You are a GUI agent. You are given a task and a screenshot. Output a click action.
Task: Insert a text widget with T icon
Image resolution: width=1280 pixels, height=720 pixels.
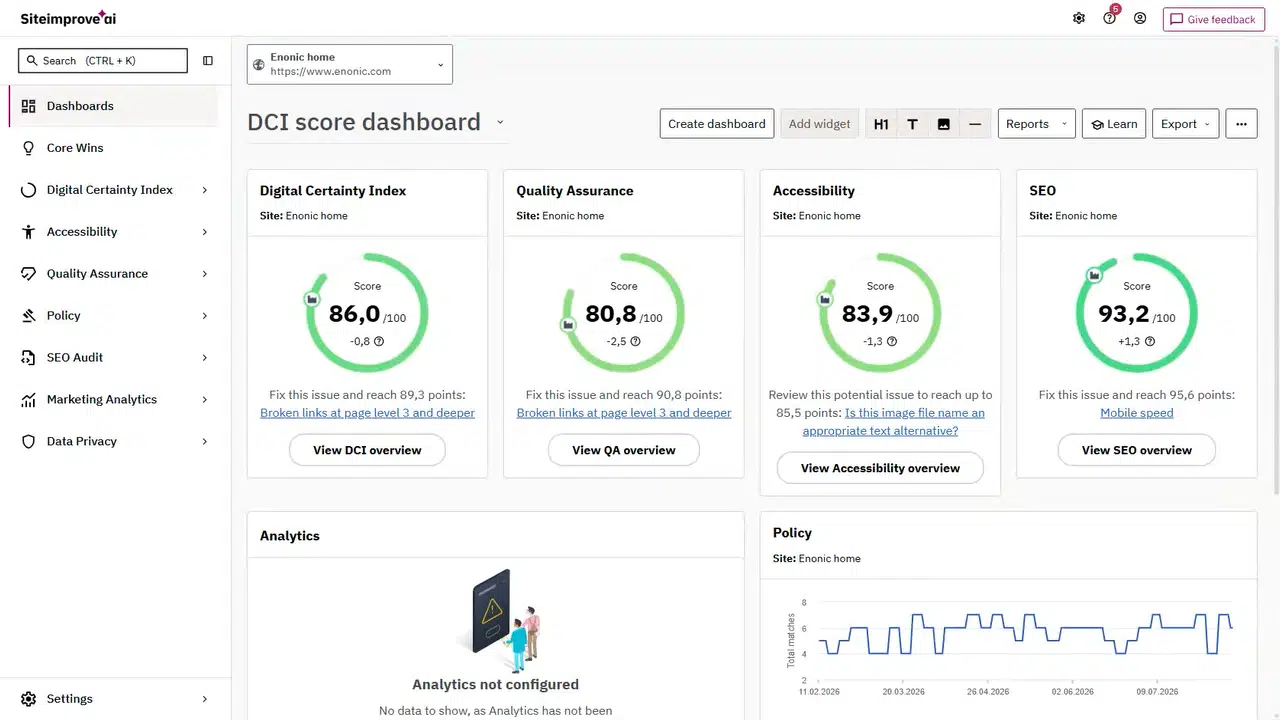coord(912,124)
